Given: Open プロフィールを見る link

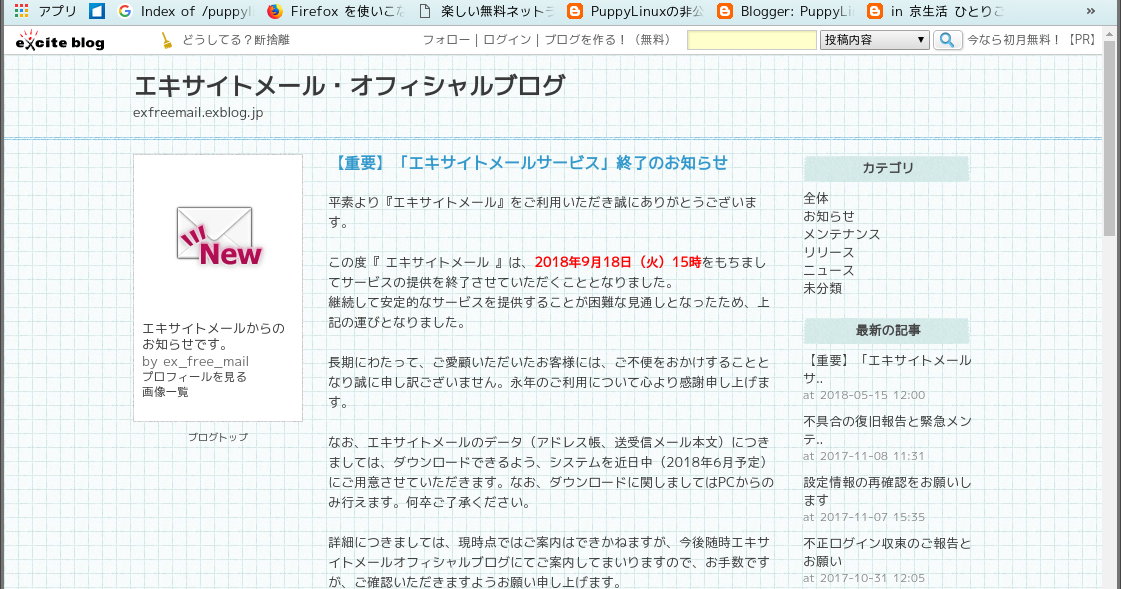Looking at the screenshot, I should pyautogui.click(x=194, y=377).
